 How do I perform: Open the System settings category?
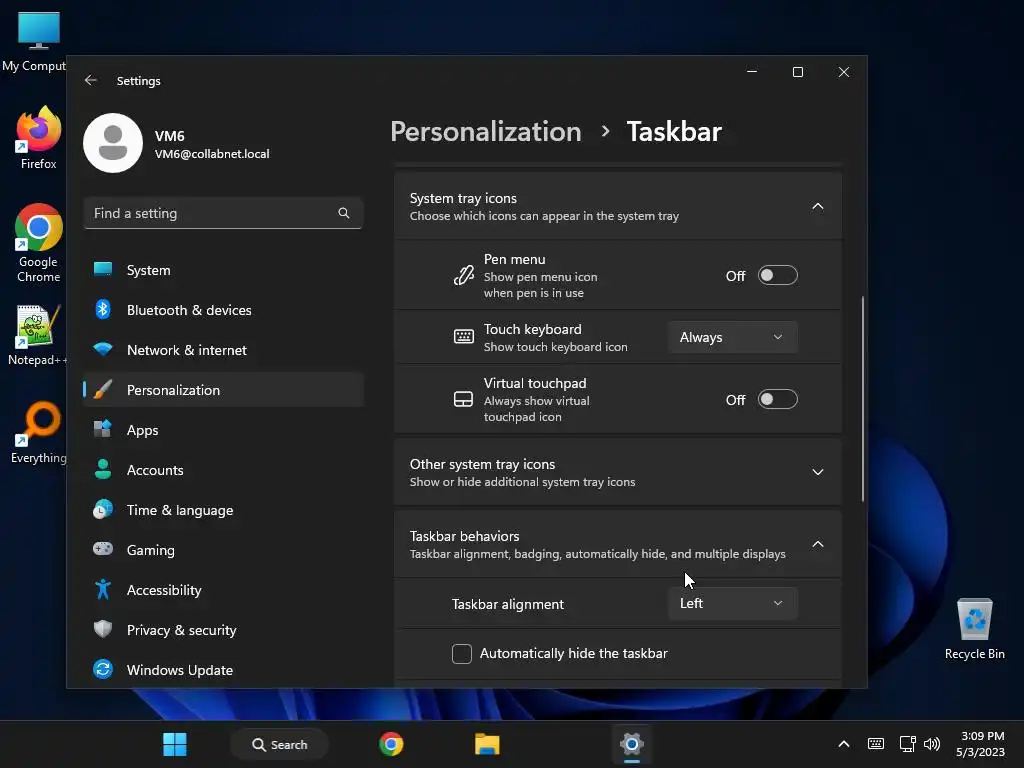[223, 270]
